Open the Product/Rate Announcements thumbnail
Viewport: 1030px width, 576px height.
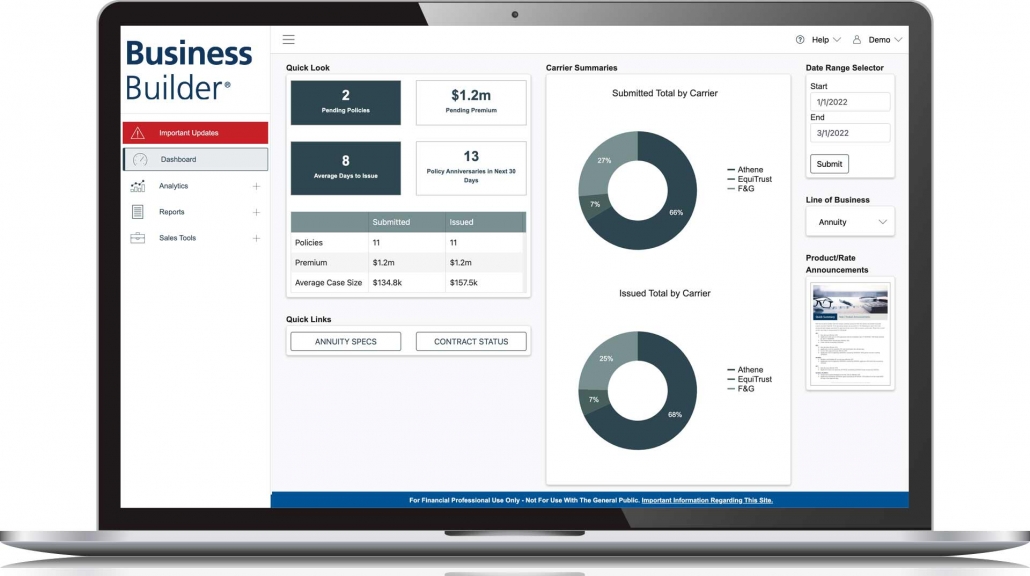[x=850, y=334]
